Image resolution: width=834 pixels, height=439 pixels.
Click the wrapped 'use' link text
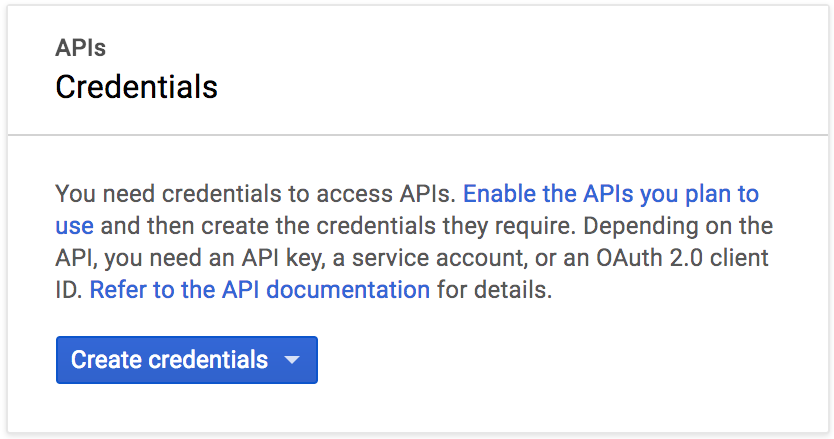(74, 226)
